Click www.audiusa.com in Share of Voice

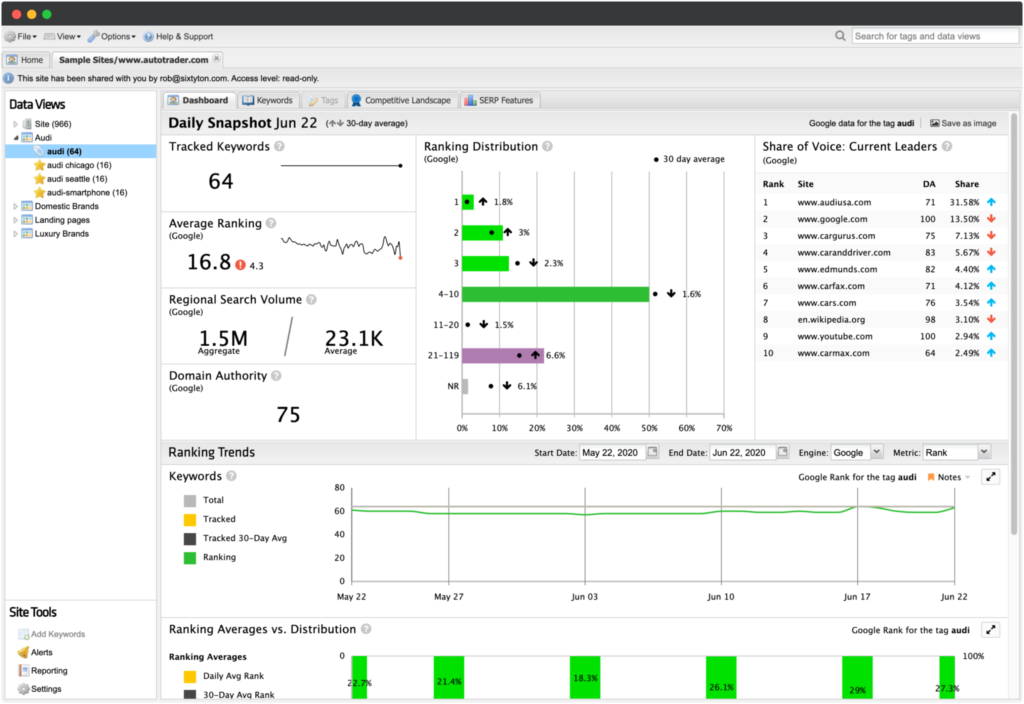pyautogui.click(x=834, y=202)
